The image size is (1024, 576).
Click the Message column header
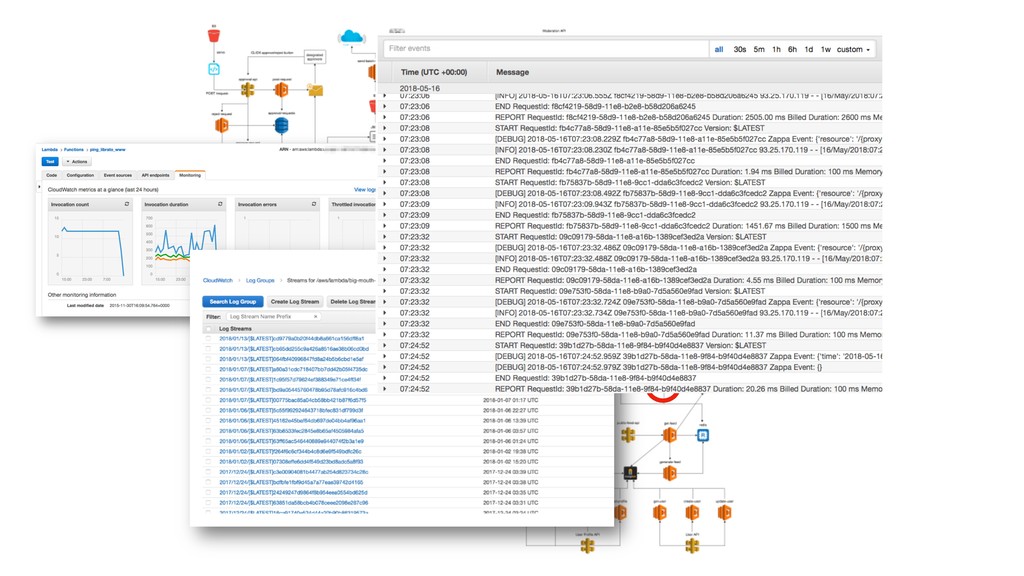click(513, 72)
